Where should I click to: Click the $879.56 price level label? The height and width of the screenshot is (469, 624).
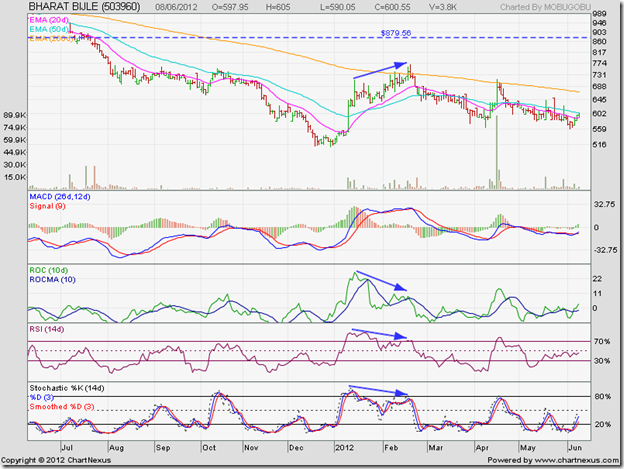pos(396,33)
